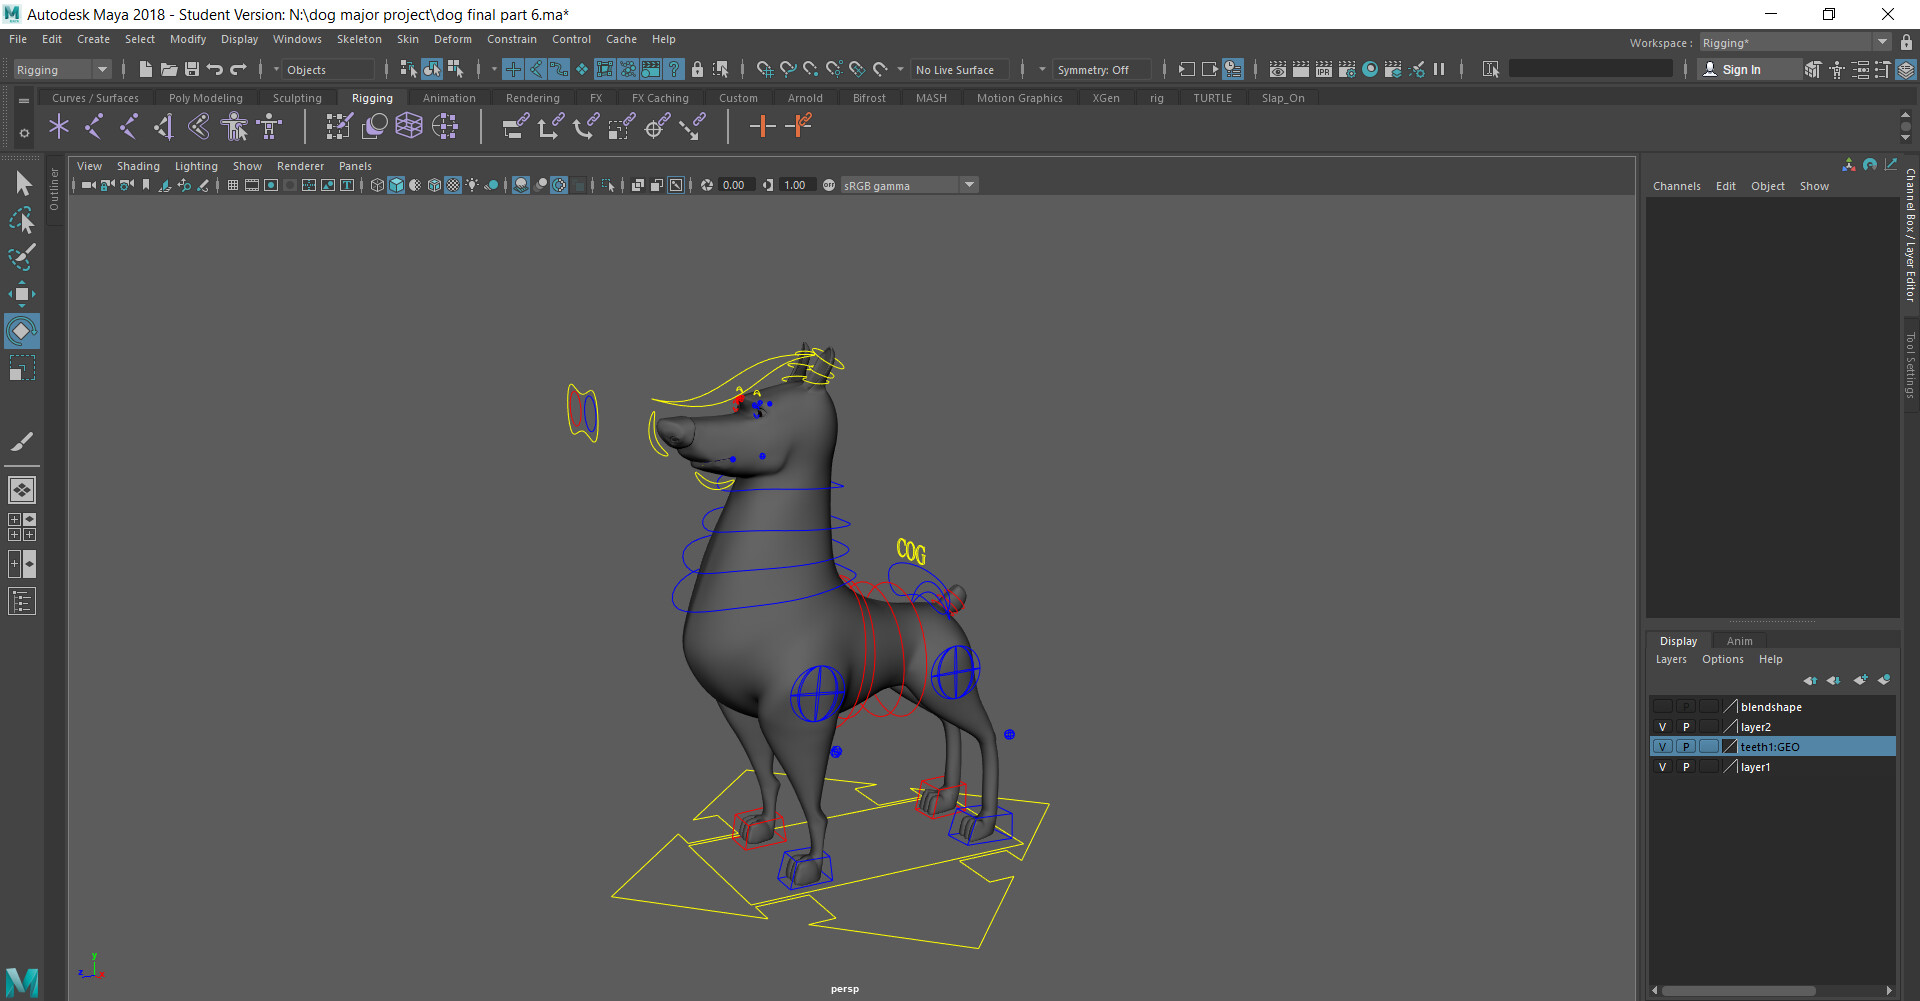Viewport: 1920px width, 1001px height.
Task: Toggle playback P on layer2
Action: pyautogui.click(x=1685, y=726)
